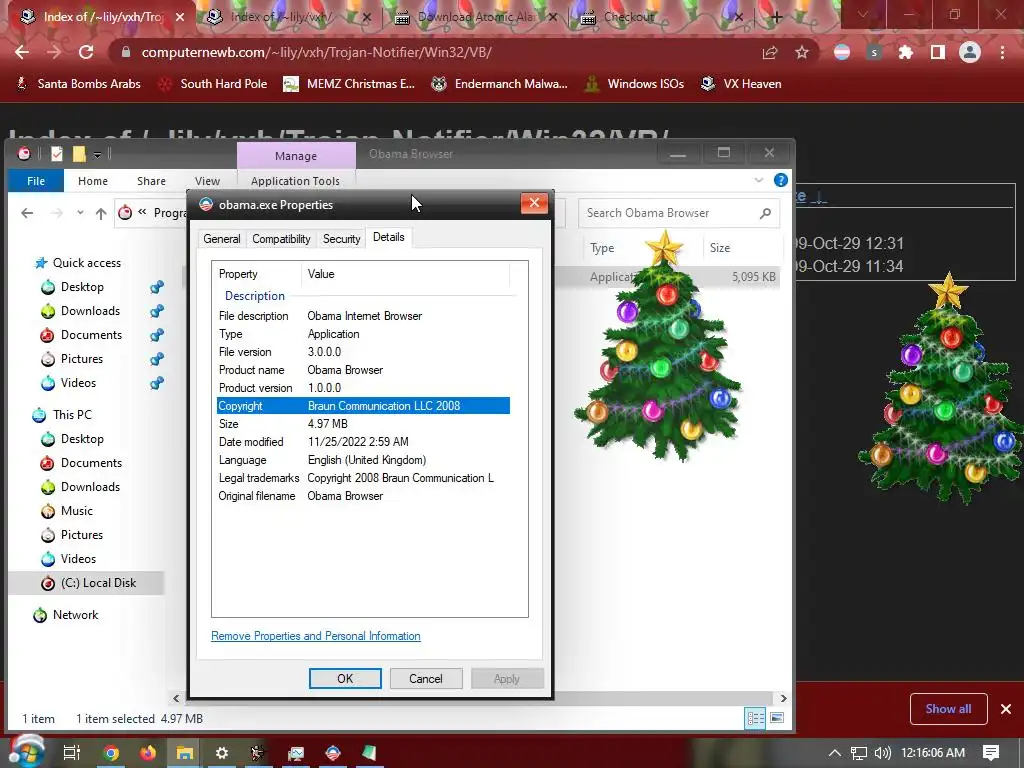Click the Properties checkmark quick-access icon
The image size is (1024, 768).
click(x=57, y=153)
